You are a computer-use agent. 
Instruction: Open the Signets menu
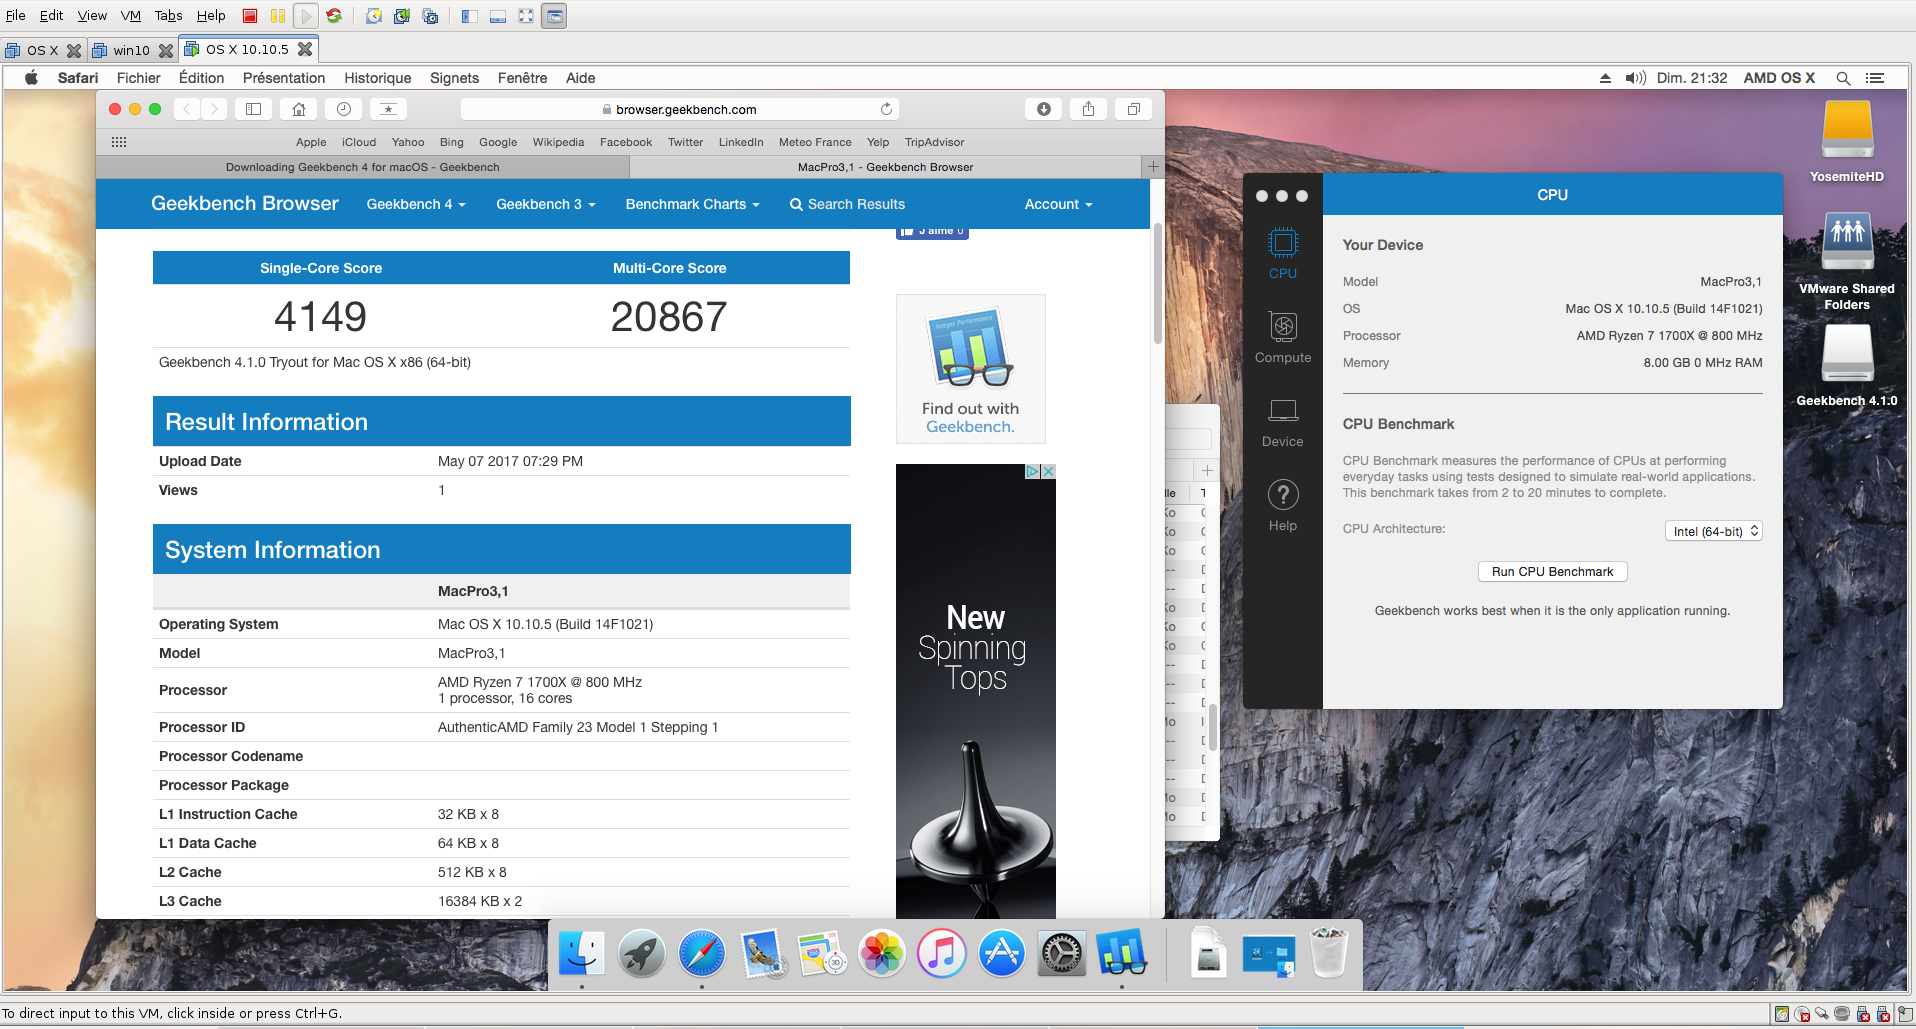point(455,78)
